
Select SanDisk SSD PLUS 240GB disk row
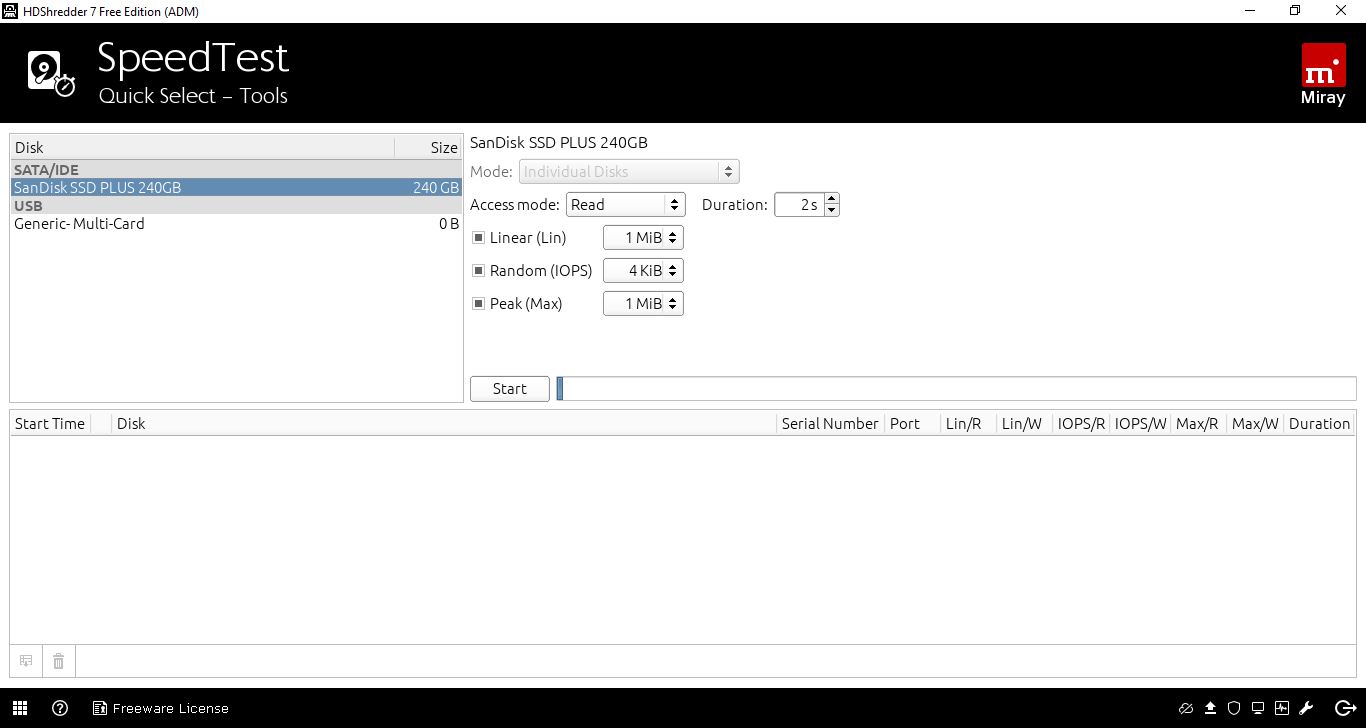click(x=236, y=188)
